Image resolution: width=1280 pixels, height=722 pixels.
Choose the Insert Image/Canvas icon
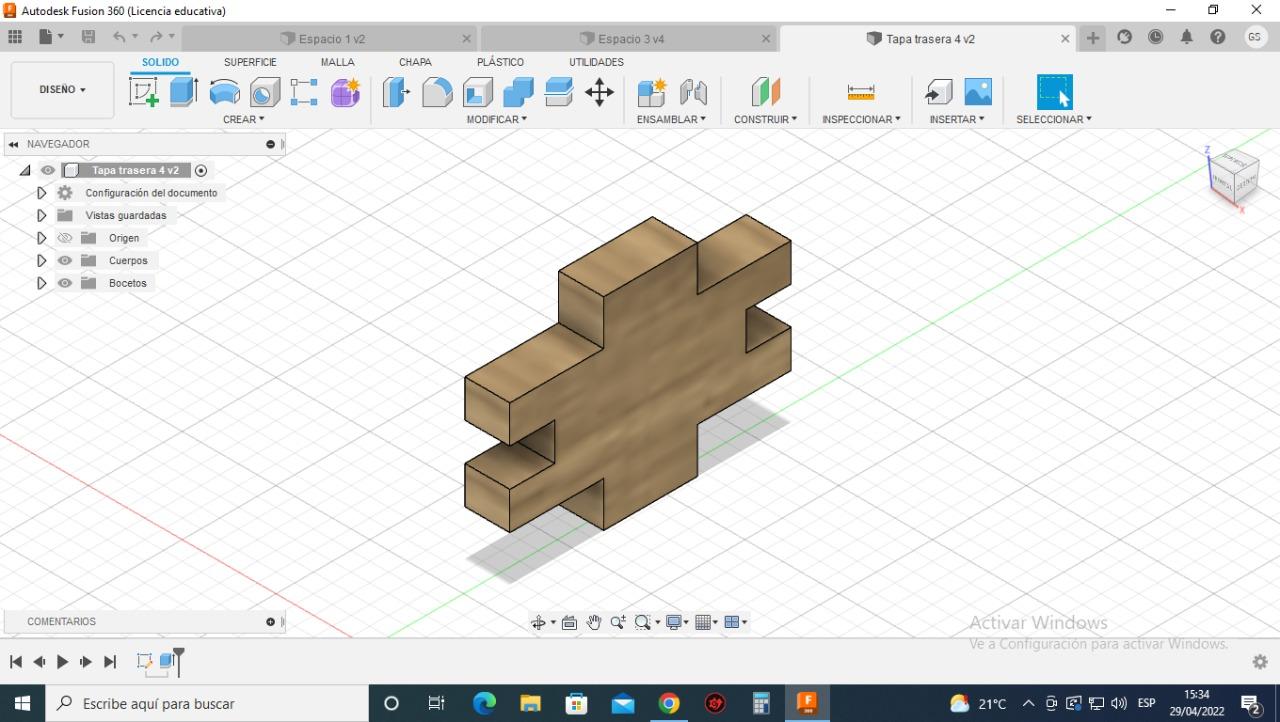pos(978,92)
